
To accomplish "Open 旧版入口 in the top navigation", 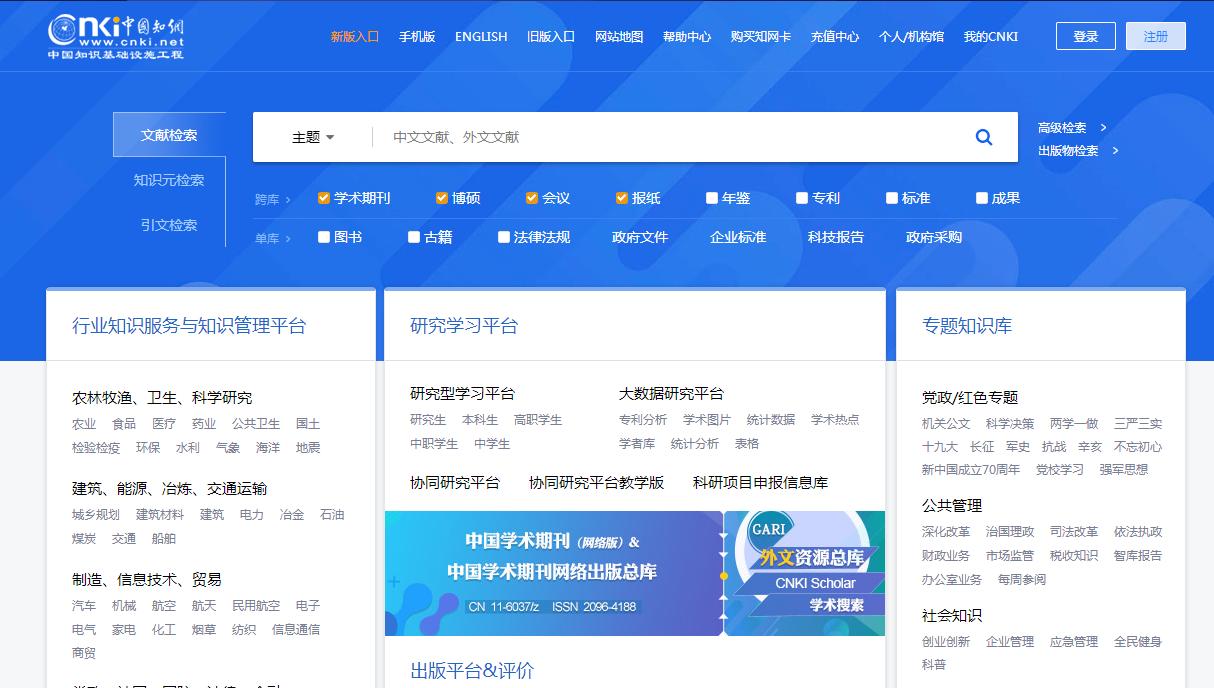I will coord(551,36).
